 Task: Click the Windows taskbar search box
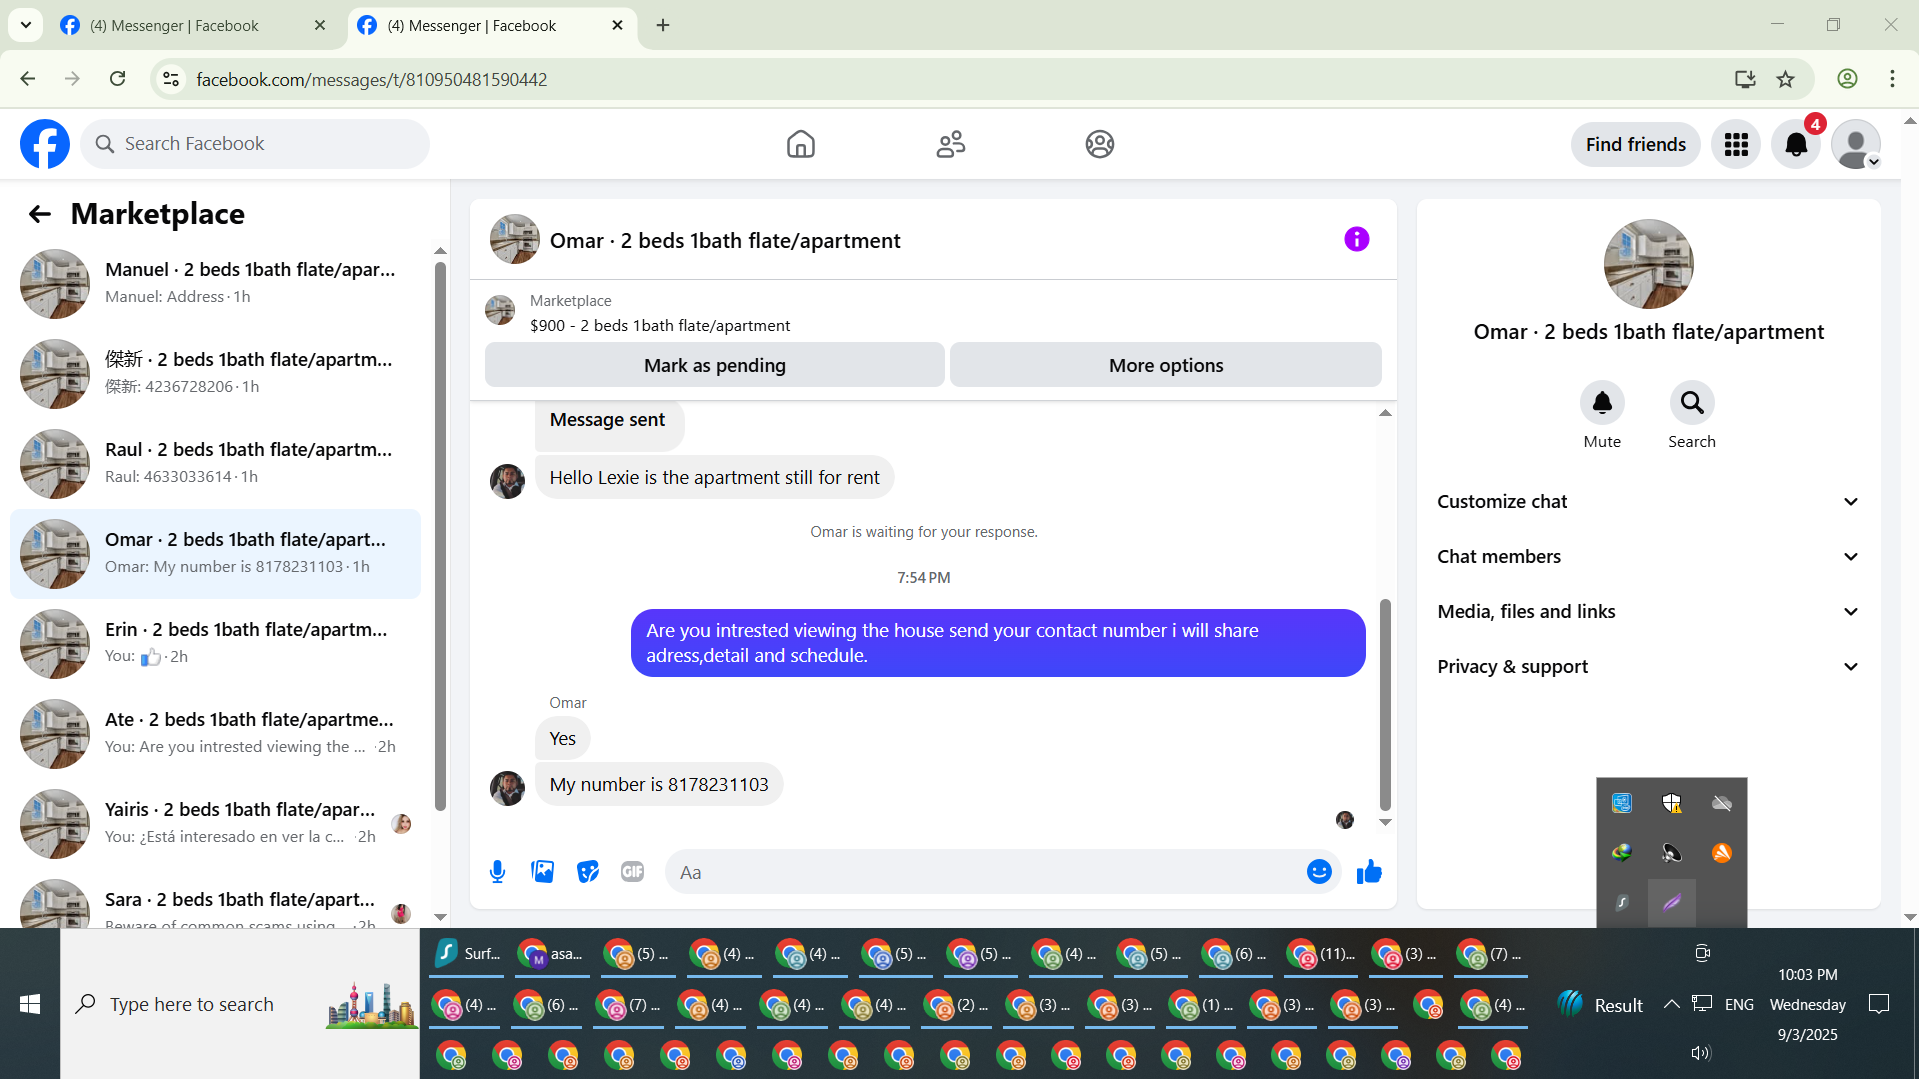pos(240,1004)
